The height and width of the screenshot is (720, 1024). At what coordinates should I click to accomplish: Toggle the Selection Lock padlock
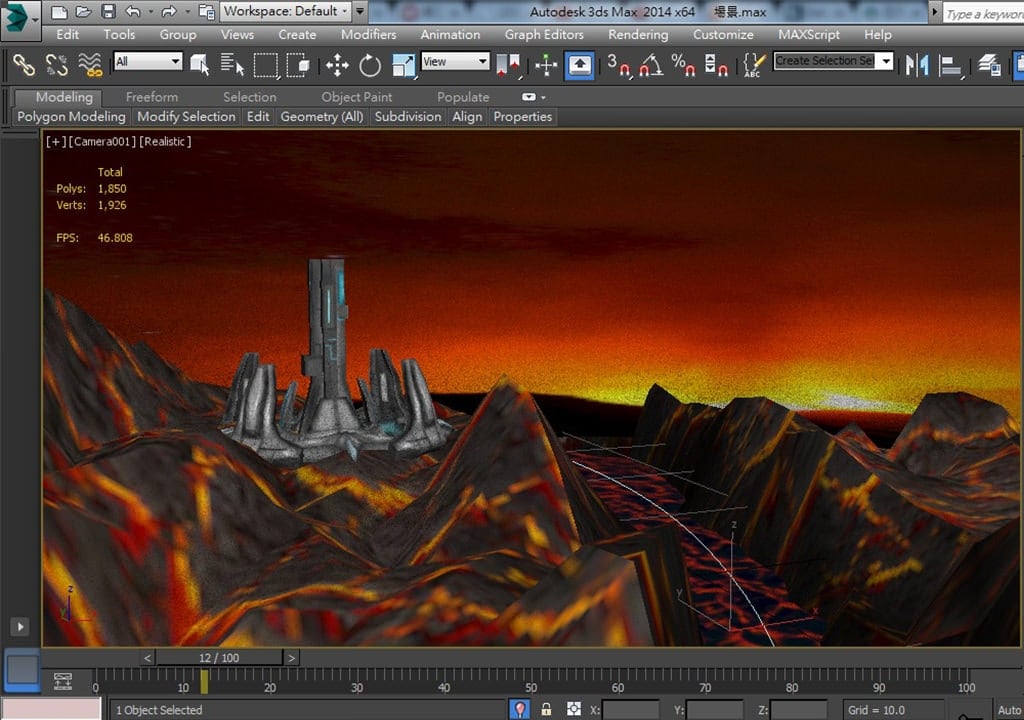546,710
